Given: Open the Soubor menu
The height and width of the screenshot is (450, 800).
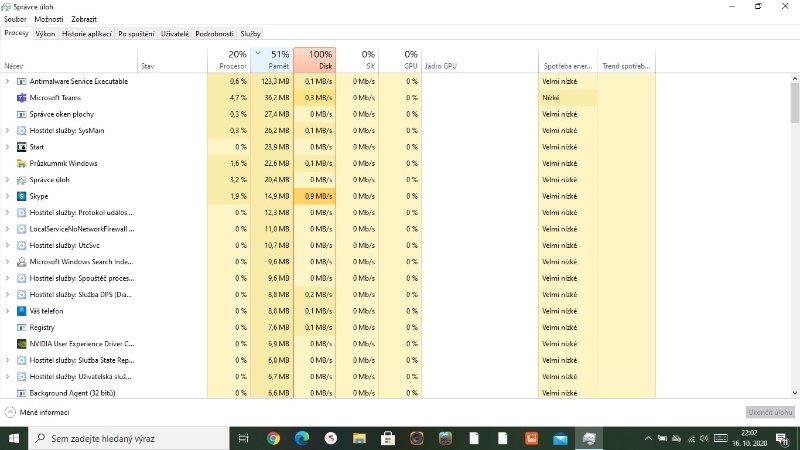Looking at the screenshot, I should [15, 19].
